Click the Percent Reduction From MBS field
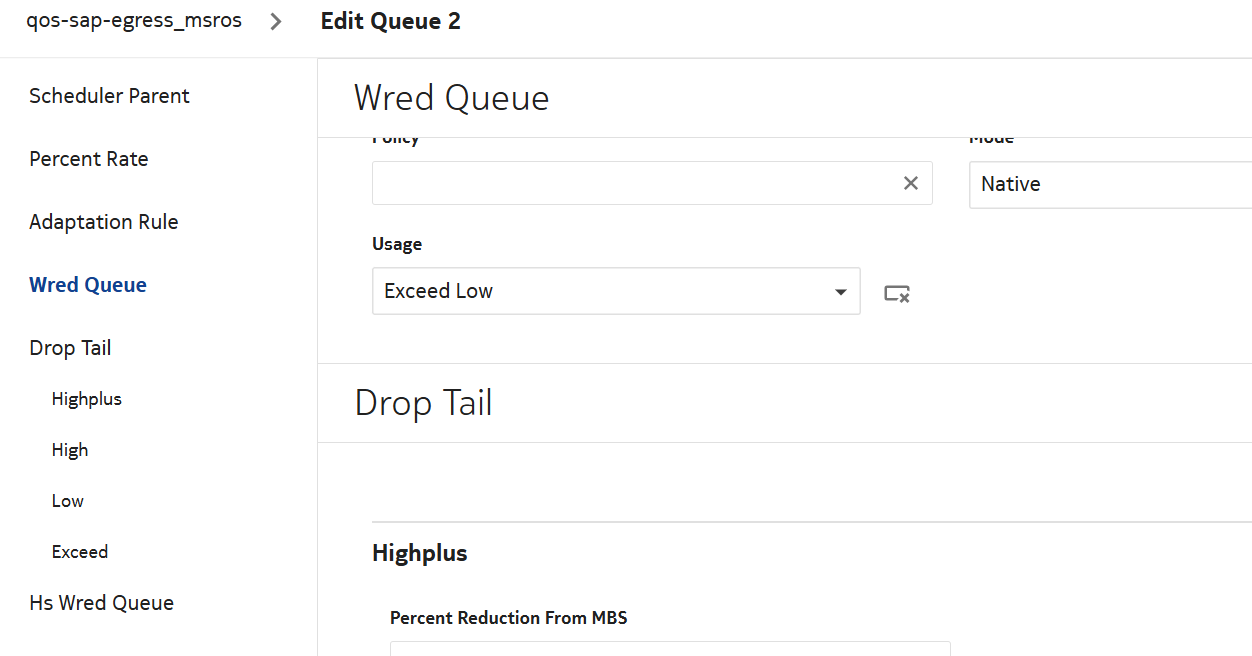This screenshot has width=1252, height=656. coord(669,648)
